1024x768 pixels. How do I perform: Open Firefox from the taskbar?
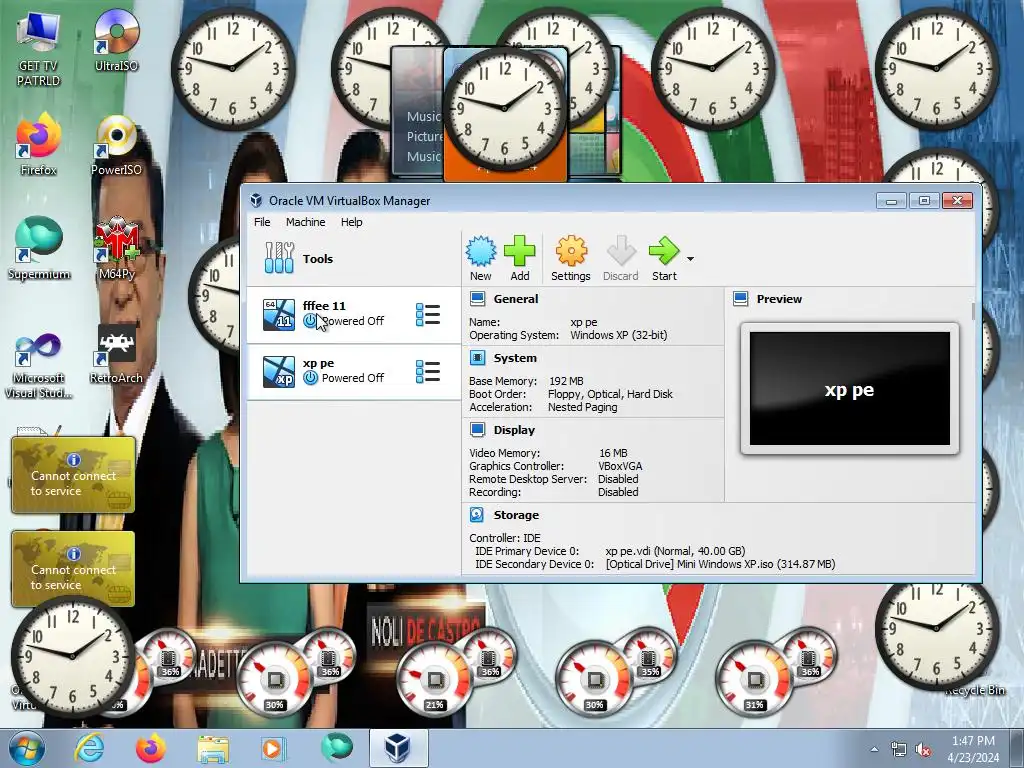150,748
